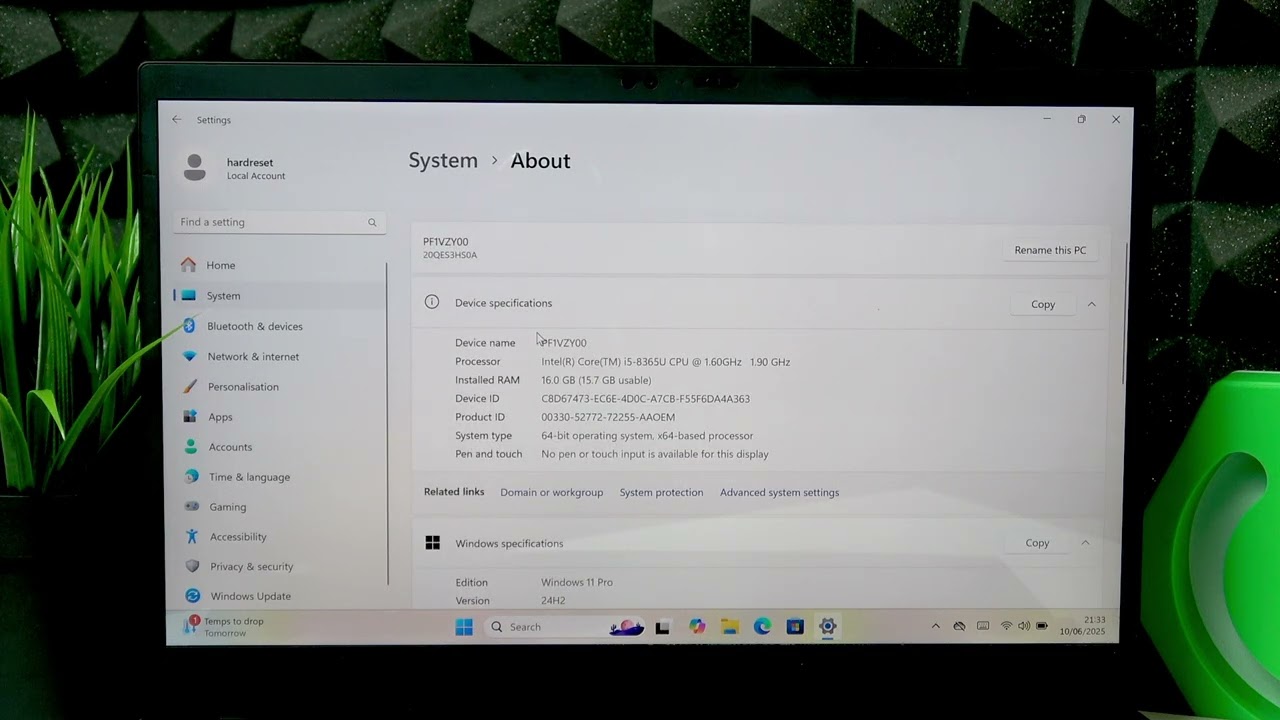Viewport: 1280px width, 720px height.
Task: Click the Network diamond icon in sidebar
Action: click(189, 356)
